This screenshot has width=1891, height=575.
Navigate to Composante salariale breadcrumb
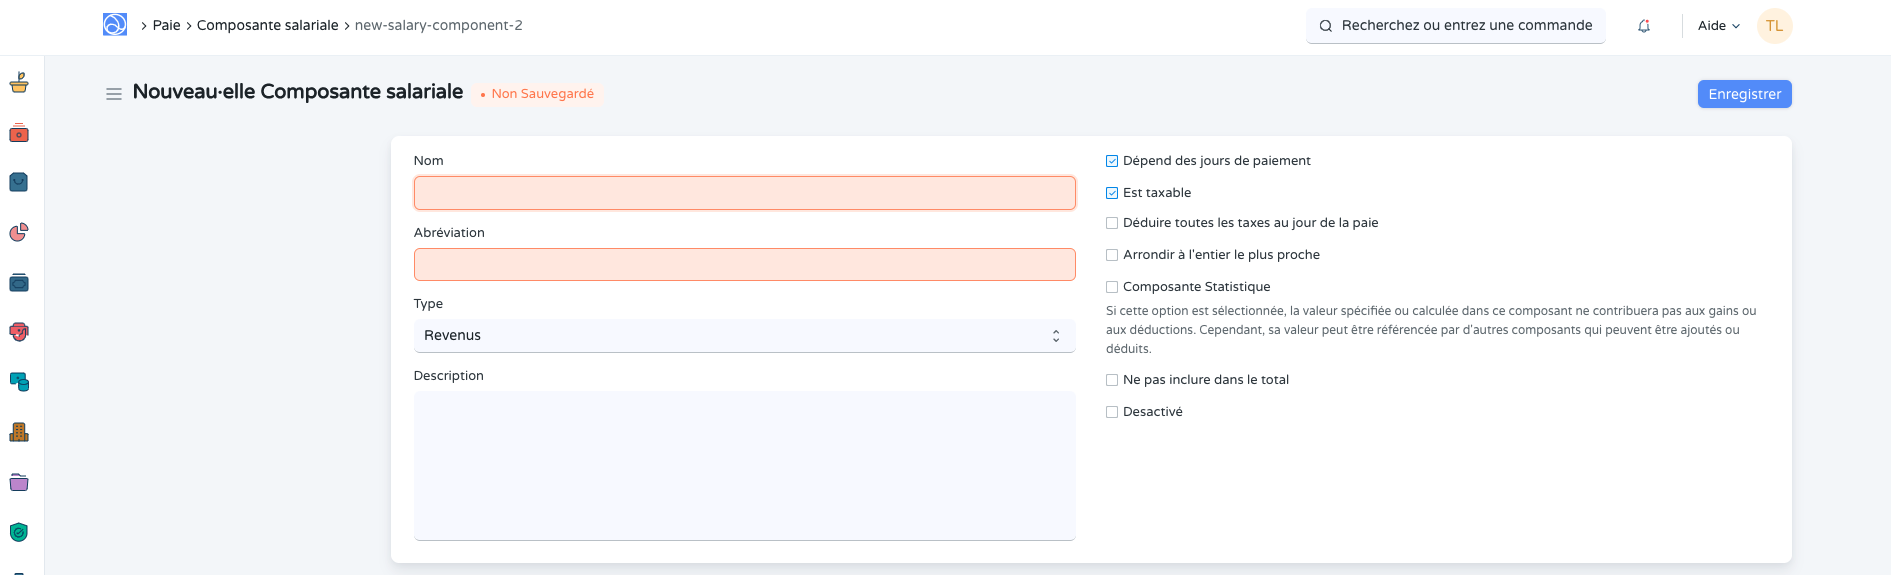pos(267,26)
